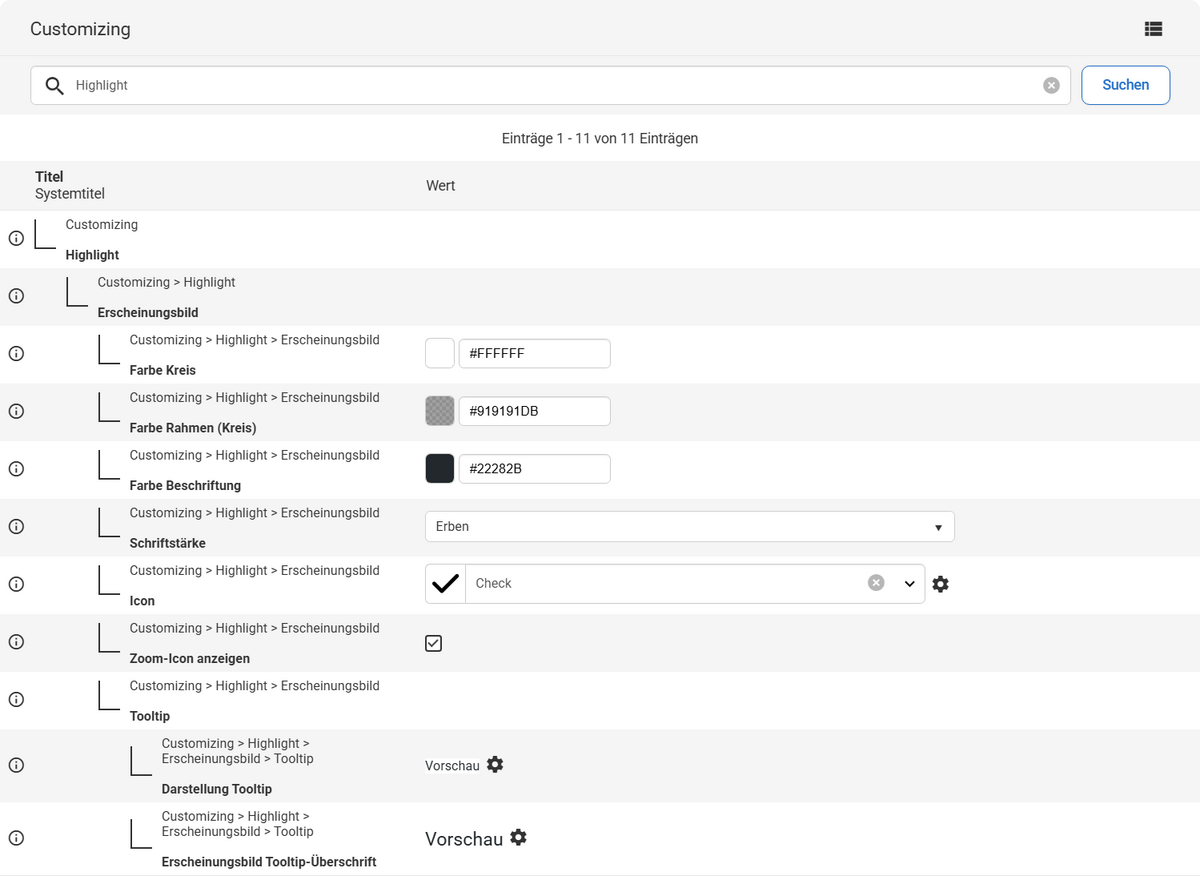Select the Farbe Kreis entry
This screenshot has height=876, width=1200.
pyautogui.click(x=163, y=370)
